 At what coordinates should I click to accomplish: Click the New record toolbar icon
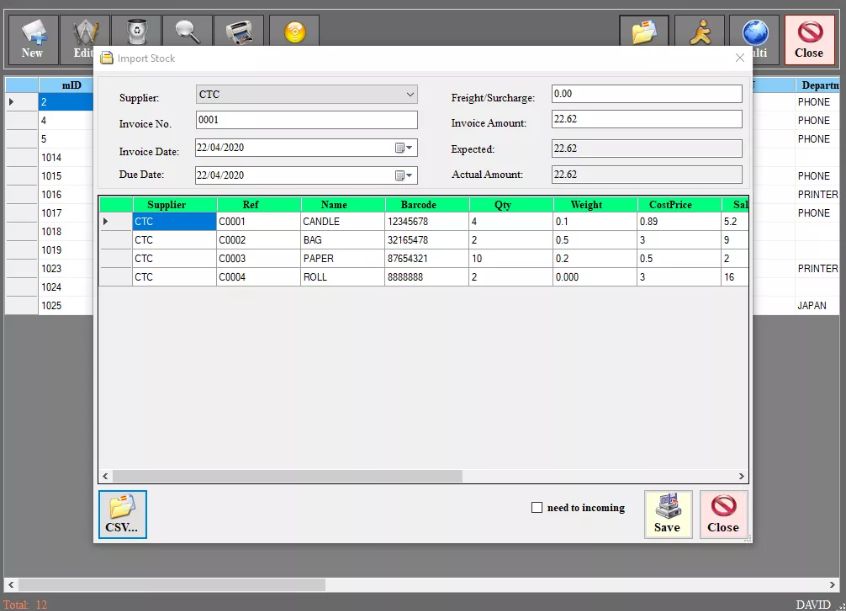[33, 39]
